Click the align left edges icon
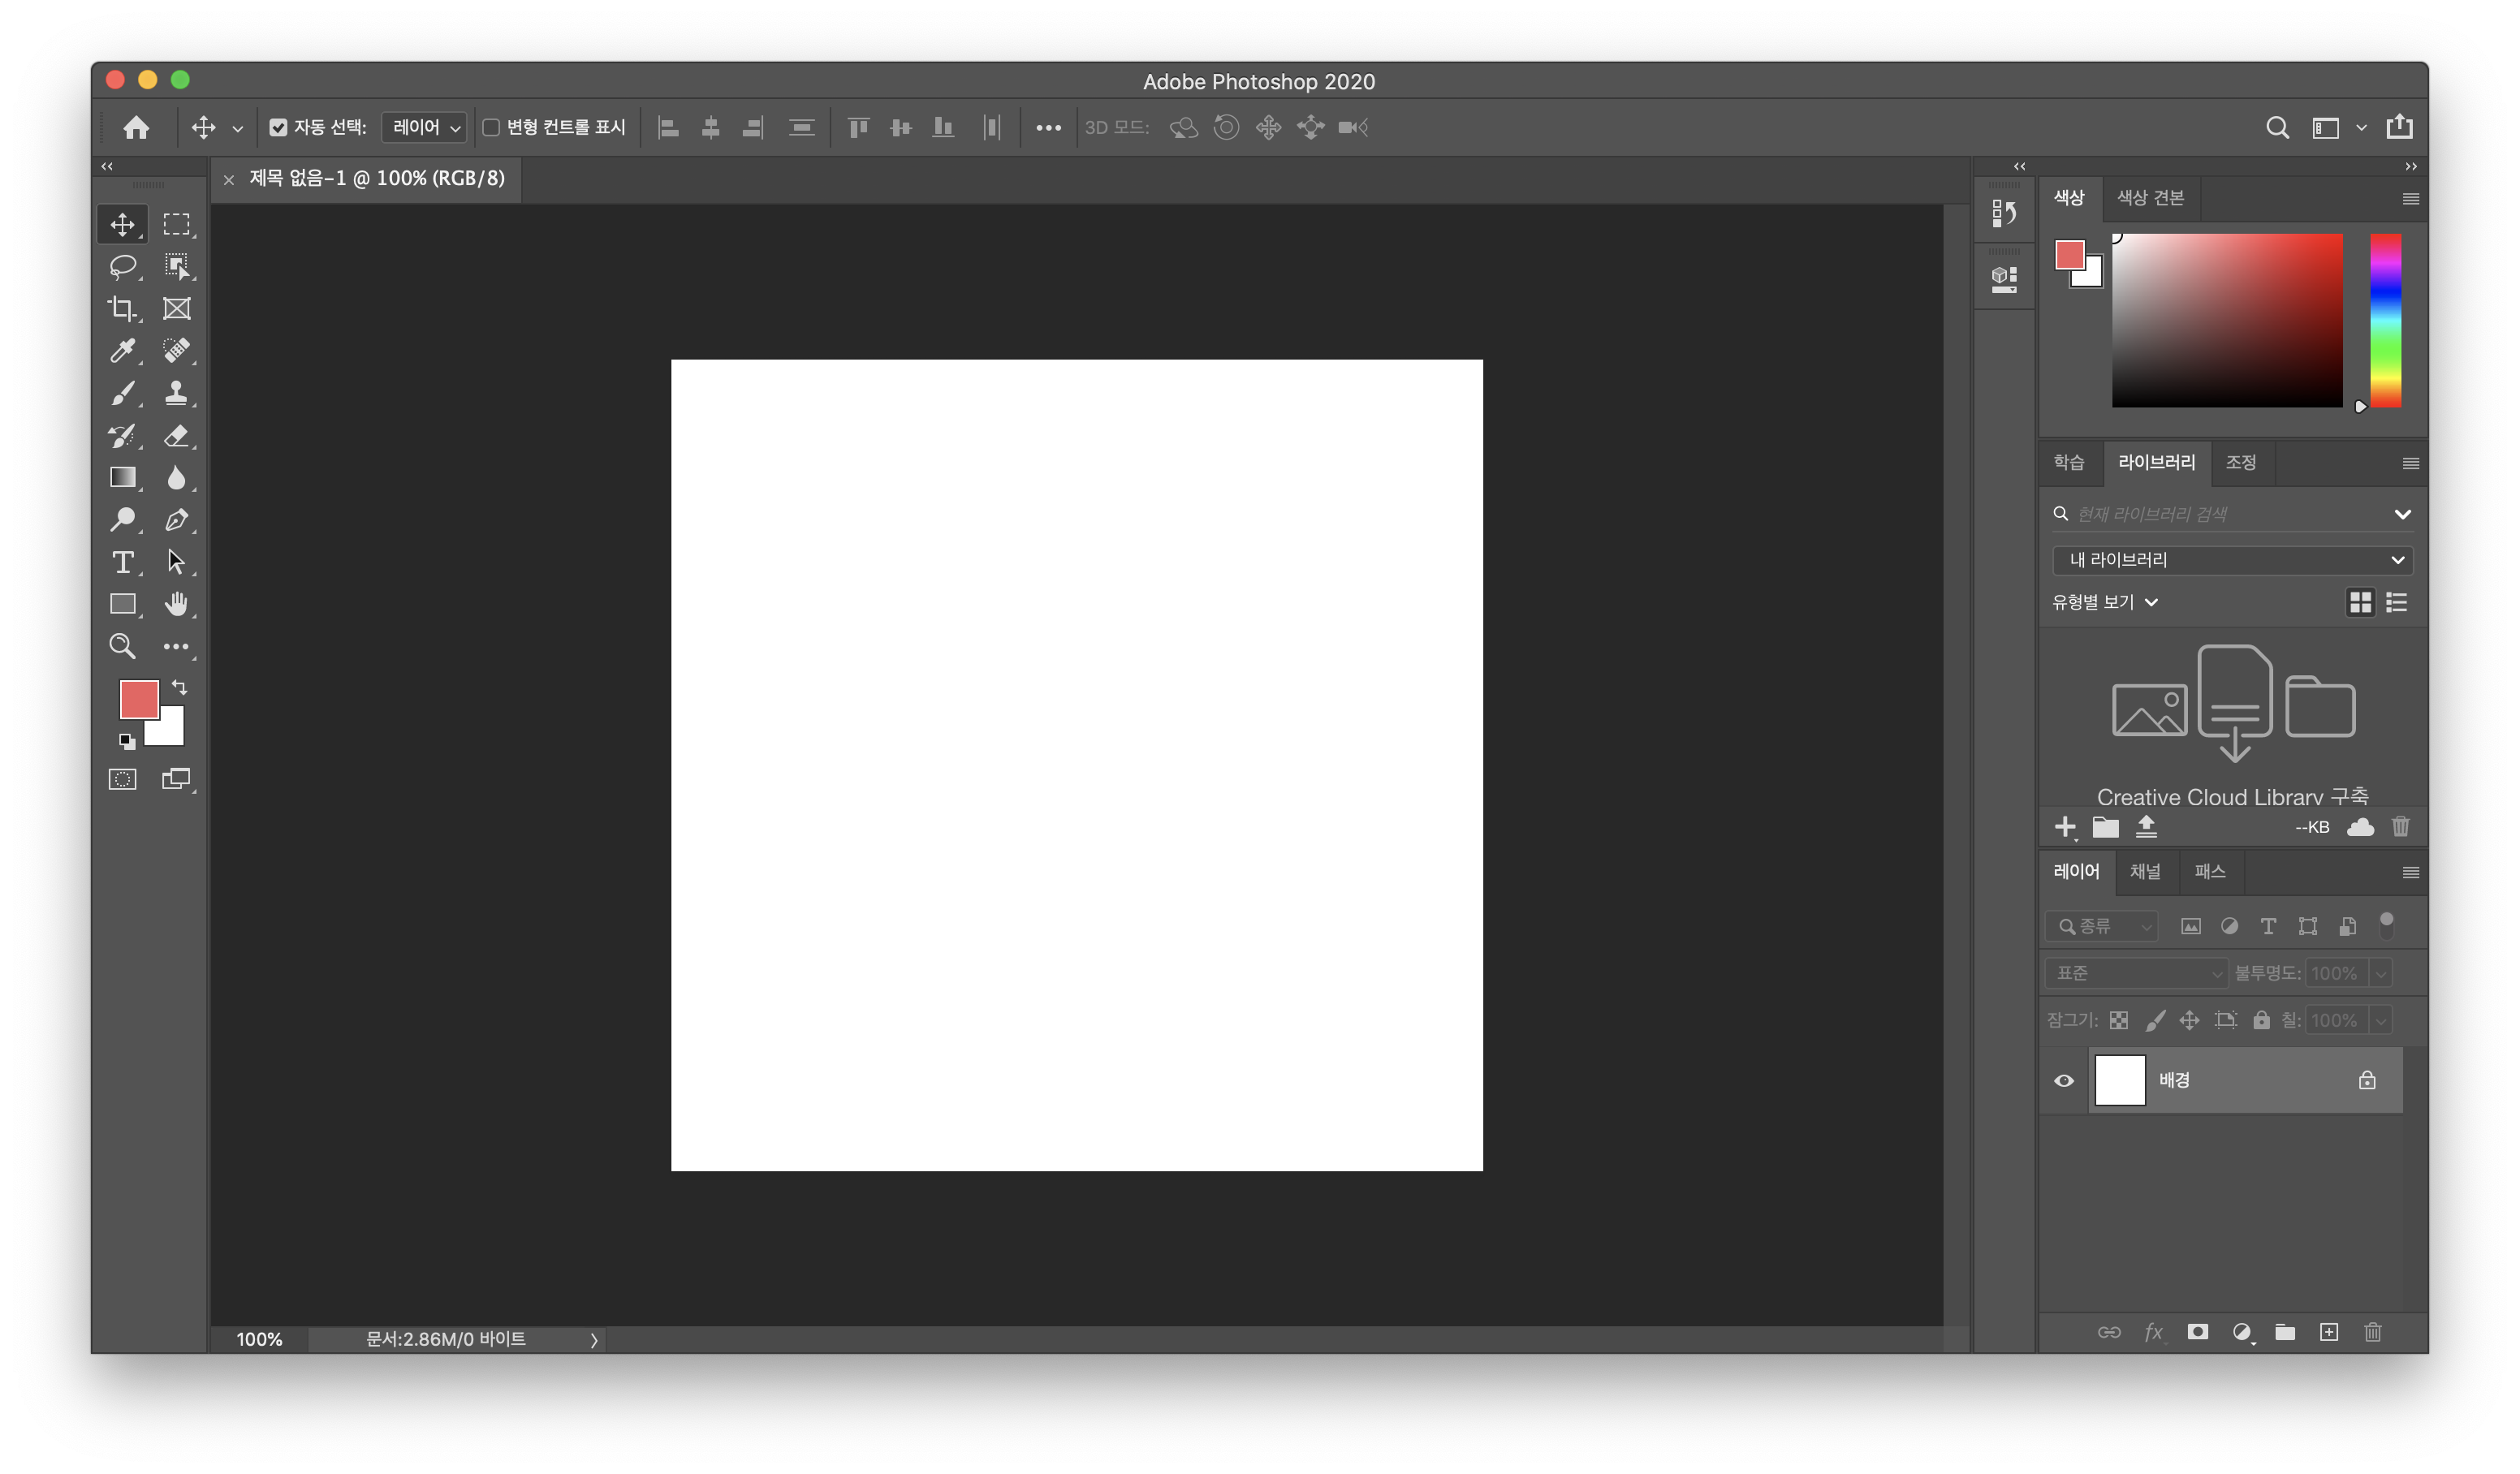Viewport: 2520px width, 1474px height. (x=668, y=127)
